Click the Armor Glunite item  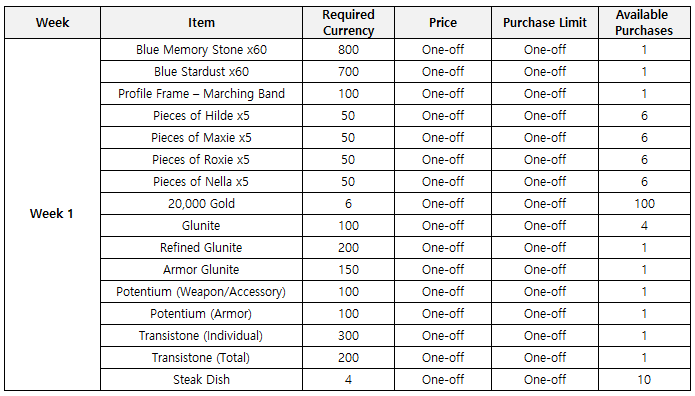pos(201,270)
